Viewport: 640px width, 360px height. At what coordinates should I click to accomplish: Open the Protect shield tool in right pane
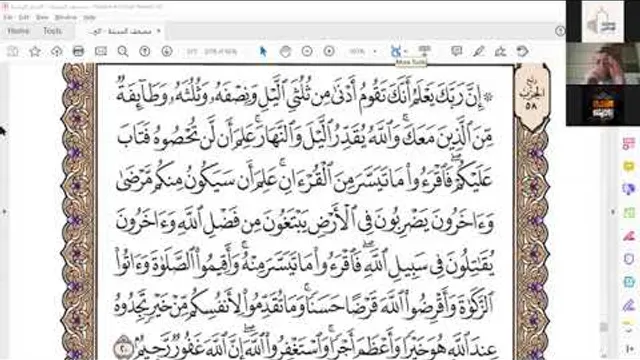click(629, 259)
